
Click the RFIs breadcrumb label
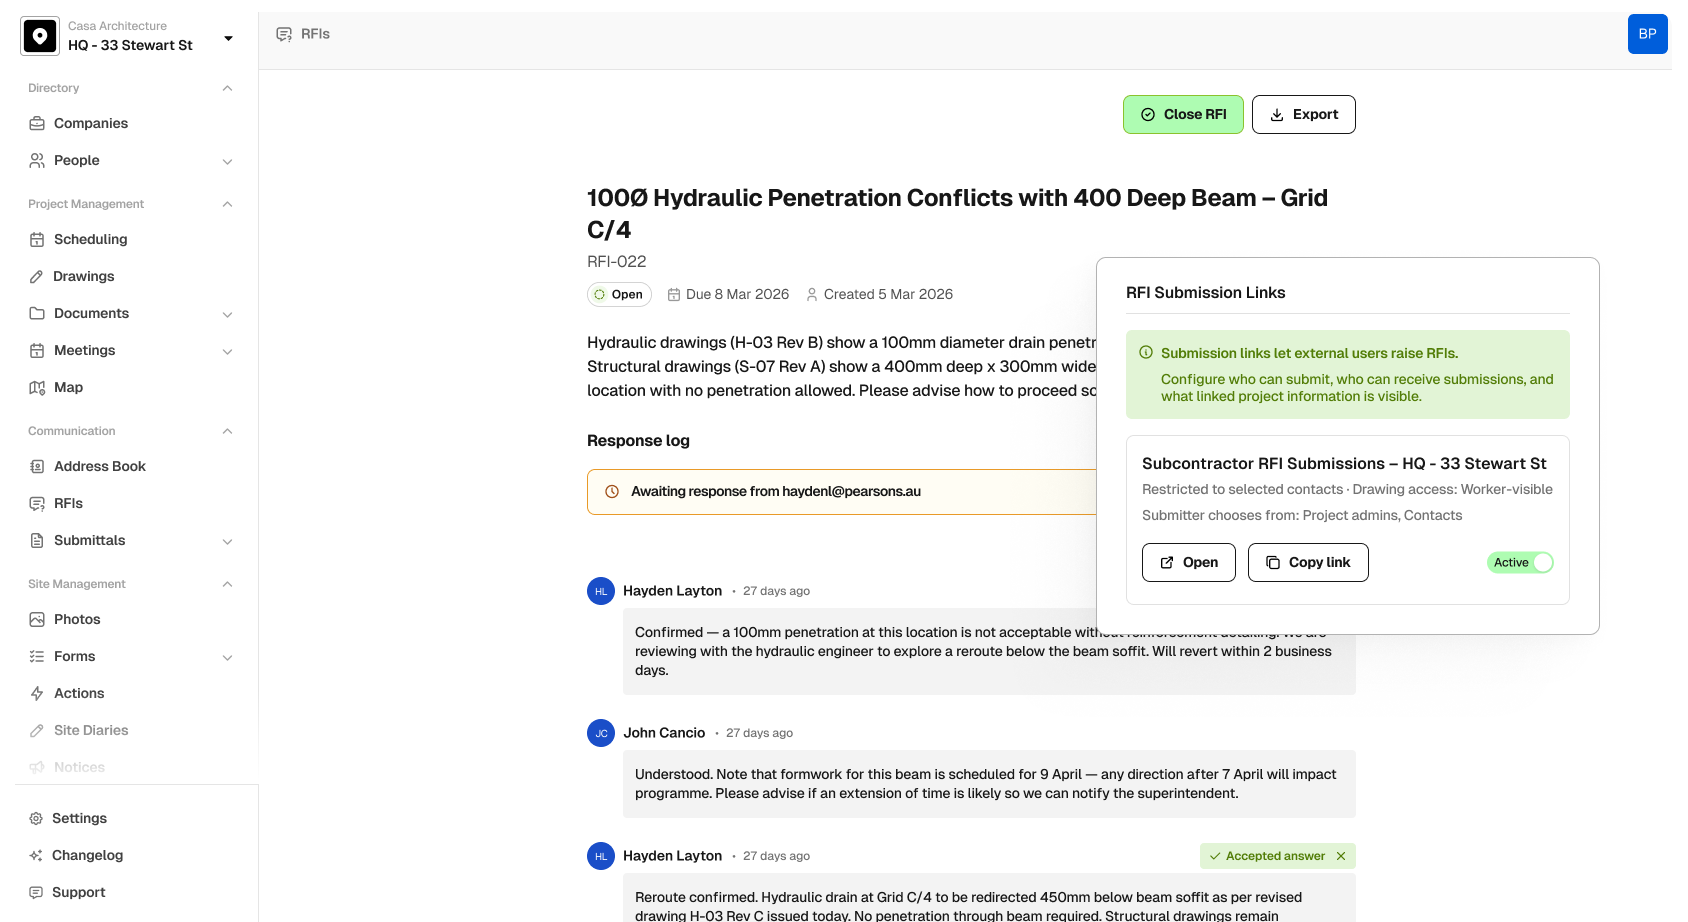tap(315, 34)
